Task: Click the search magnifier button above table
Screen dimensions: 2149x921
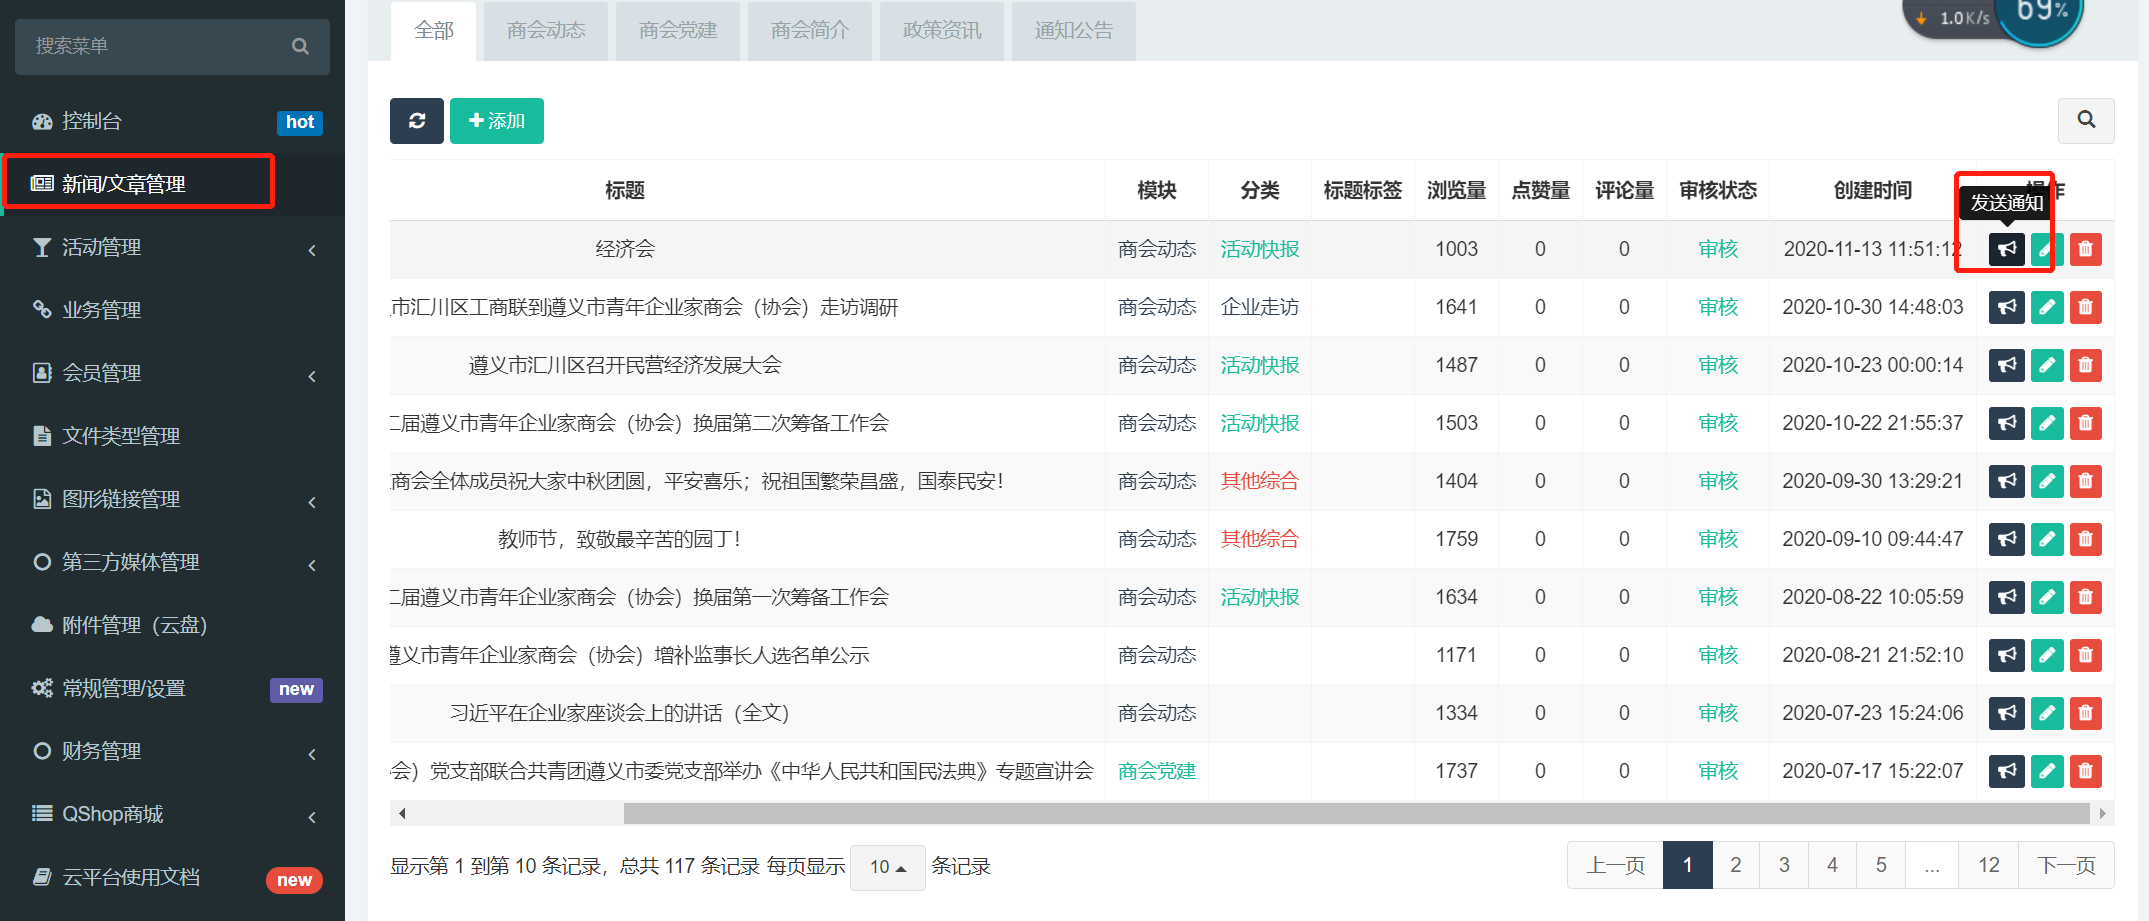Action: point(2085,120)
